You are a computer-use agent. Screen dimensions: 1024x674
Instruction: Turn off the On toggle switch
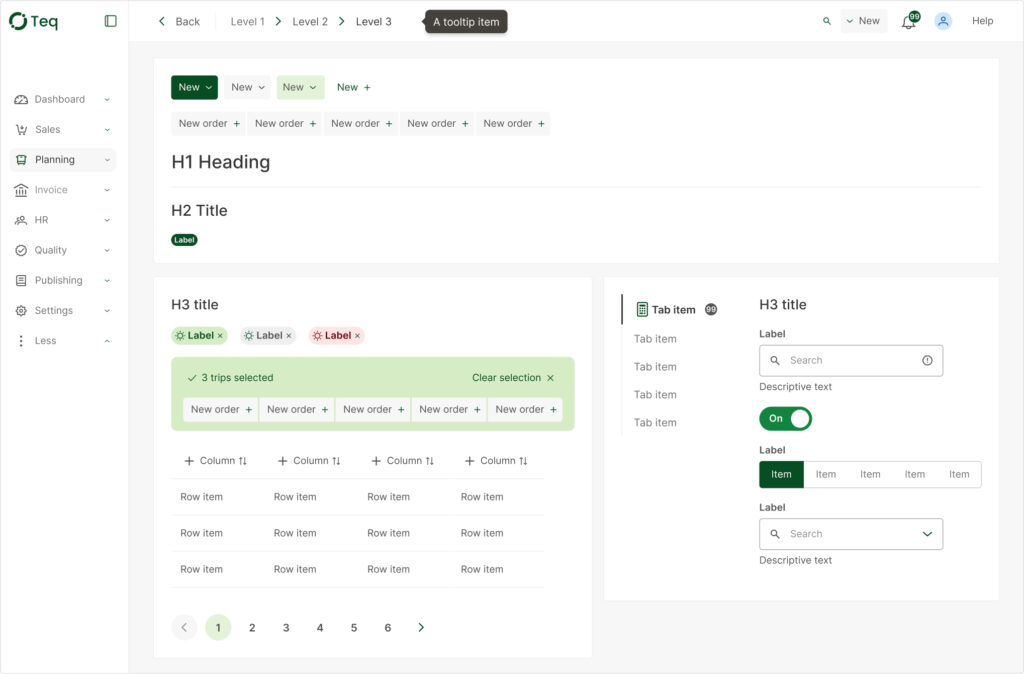point(786,419)
